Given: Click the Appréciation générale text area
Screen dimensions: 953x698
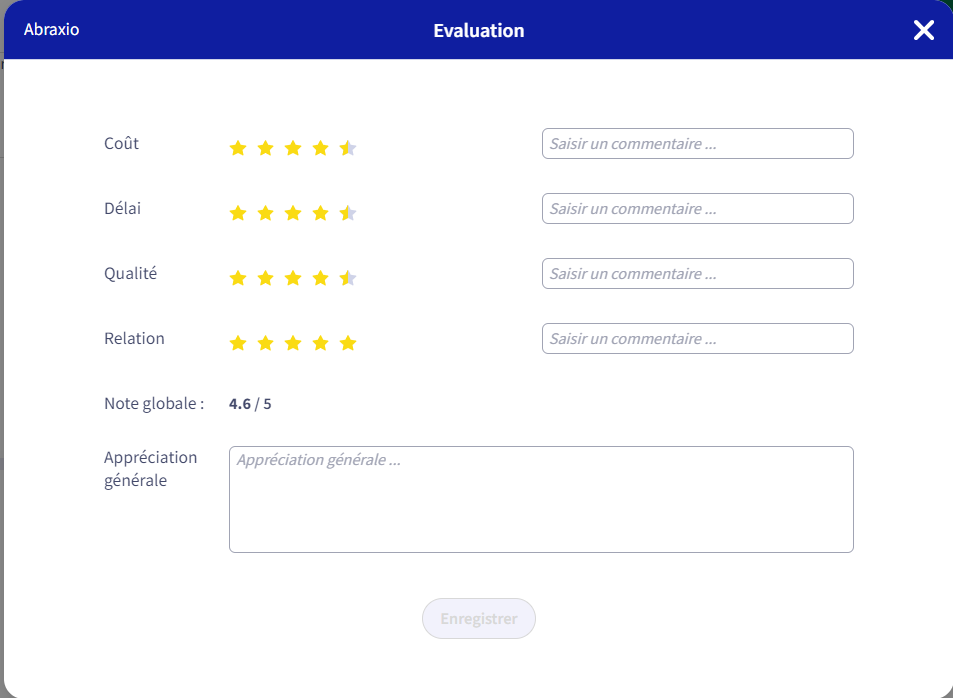Looking at the screenshot, I should [541, 500].
